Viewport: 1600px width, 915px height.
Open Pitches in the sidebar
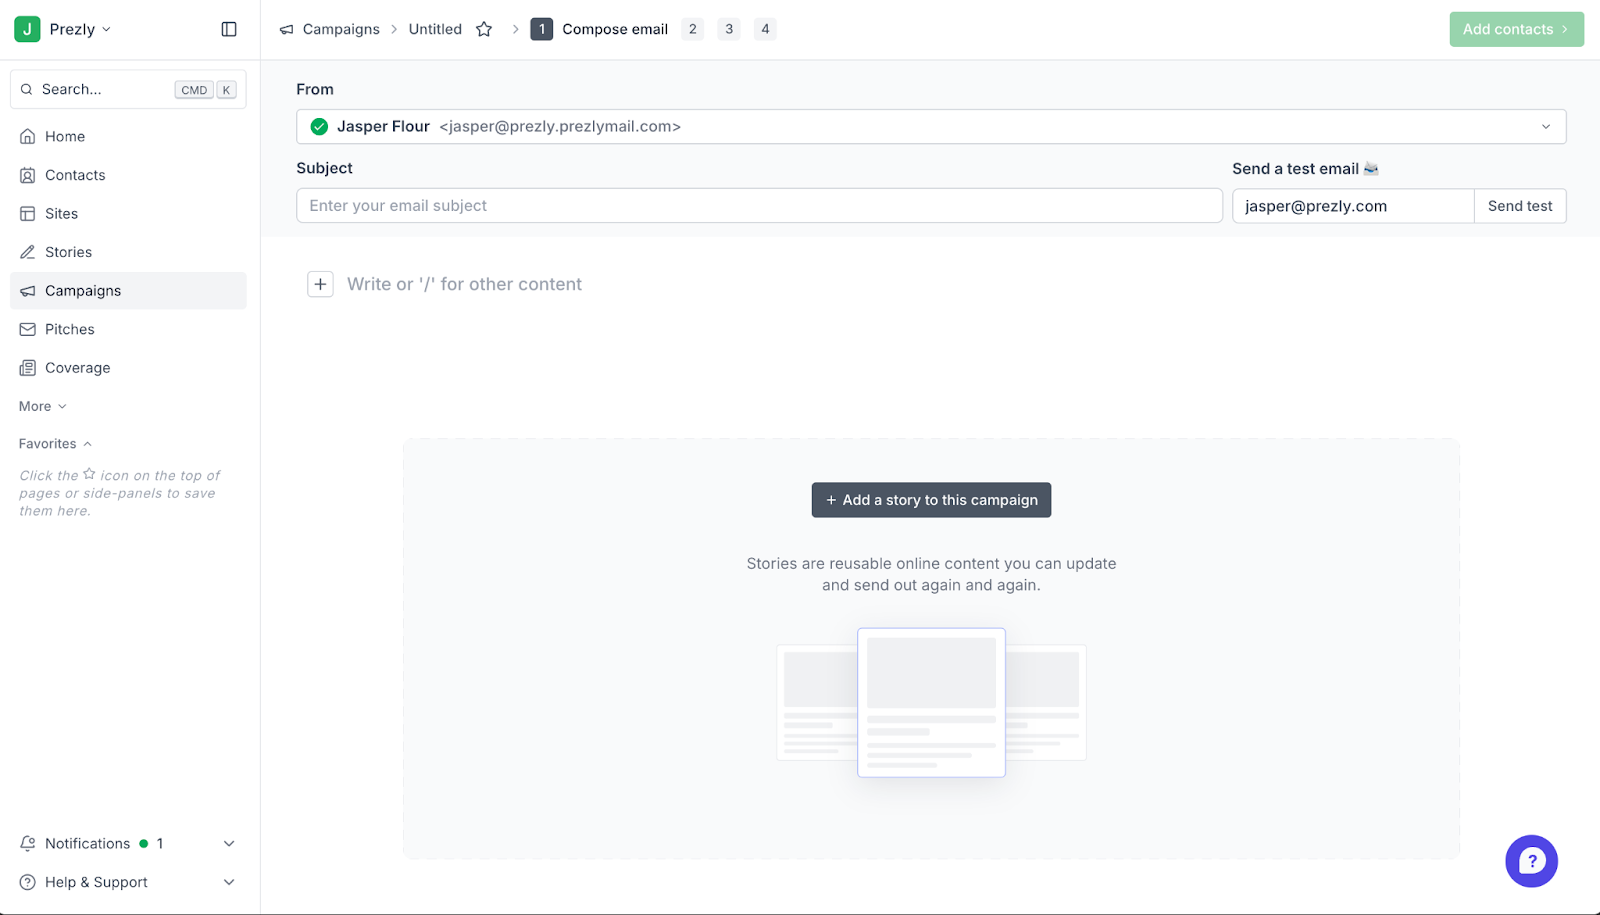69,329
